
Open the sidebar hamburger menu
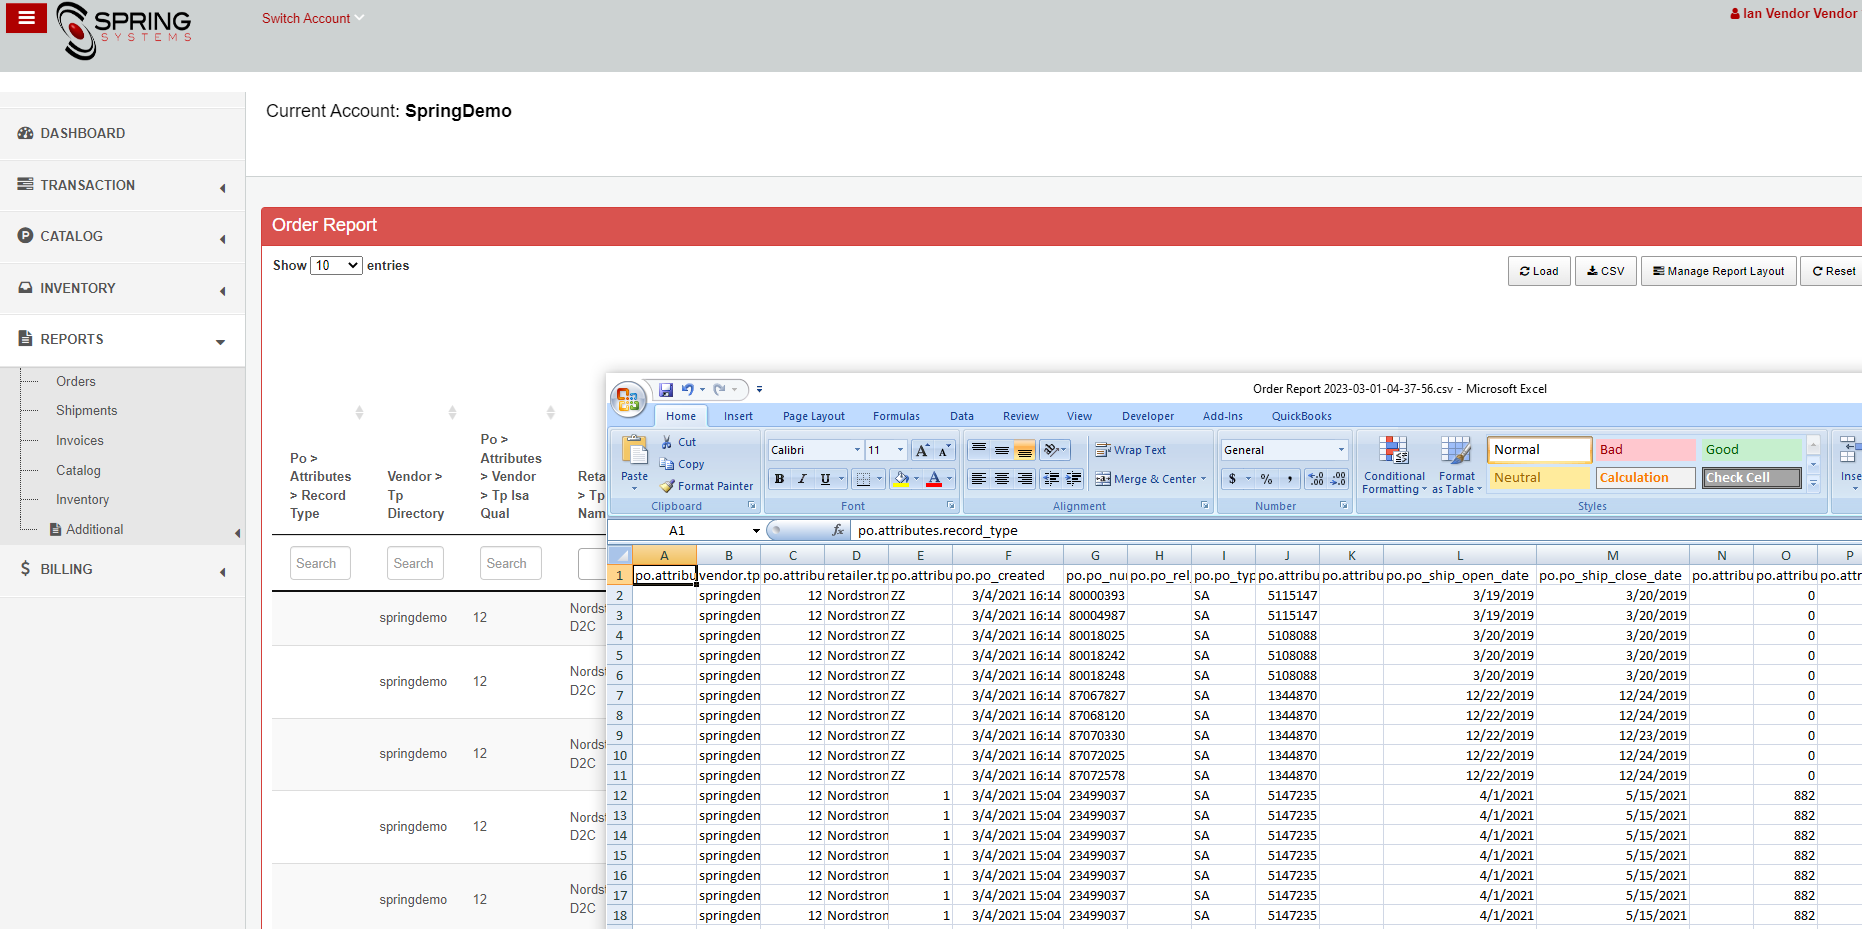[x=26, y=18]
